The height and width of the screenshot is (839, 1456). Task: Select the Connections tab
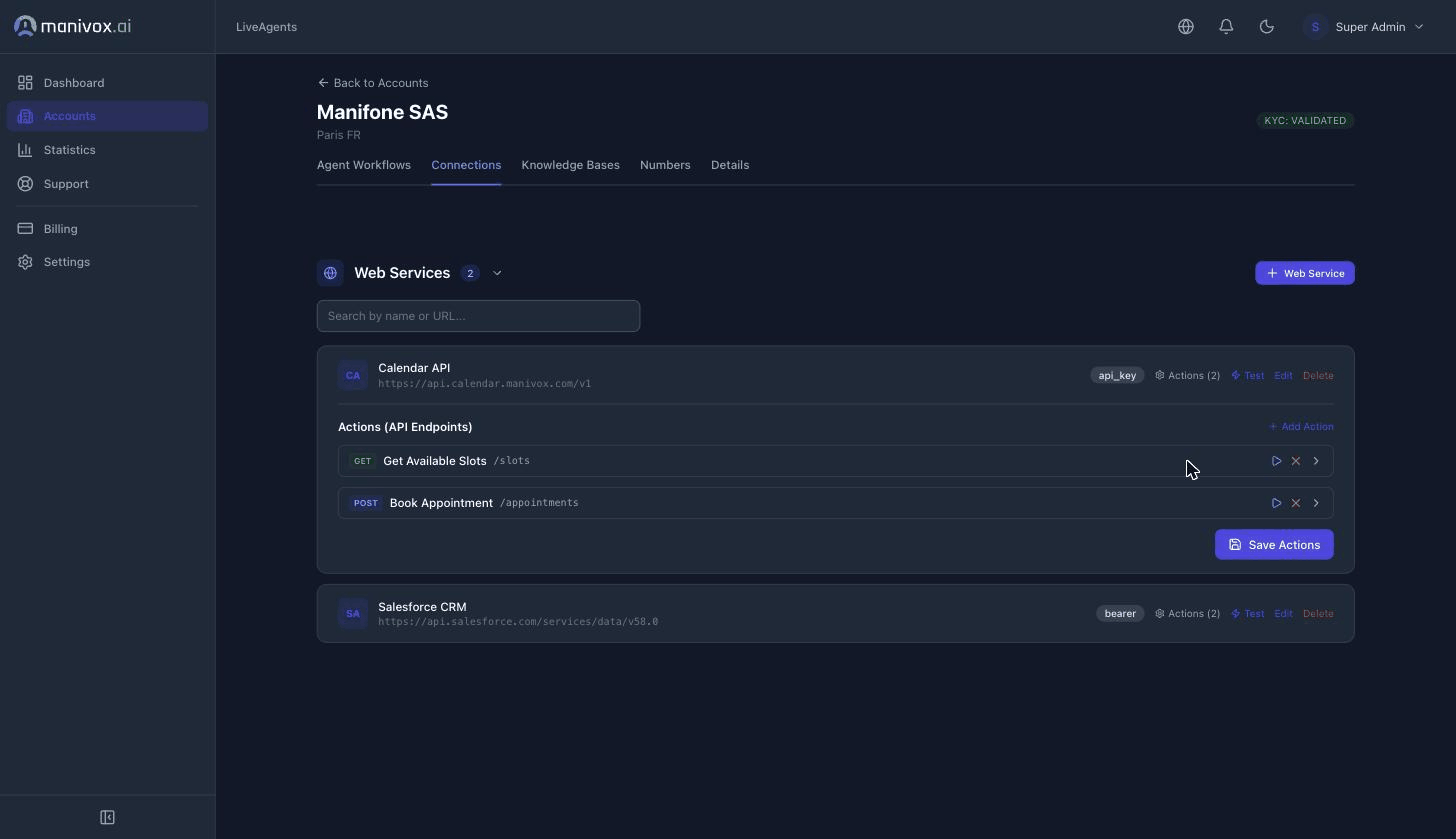click(x=466, y=165)
